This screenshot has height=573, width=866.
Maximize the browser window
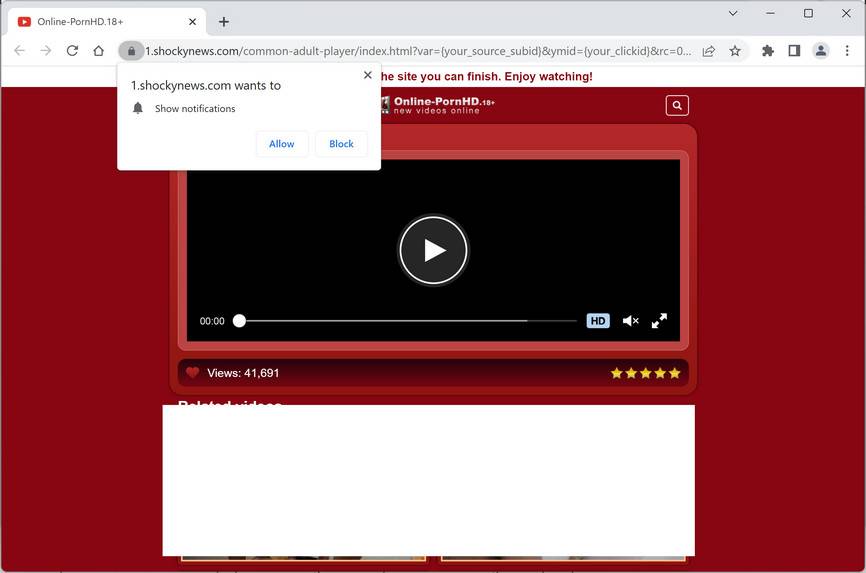808,13
